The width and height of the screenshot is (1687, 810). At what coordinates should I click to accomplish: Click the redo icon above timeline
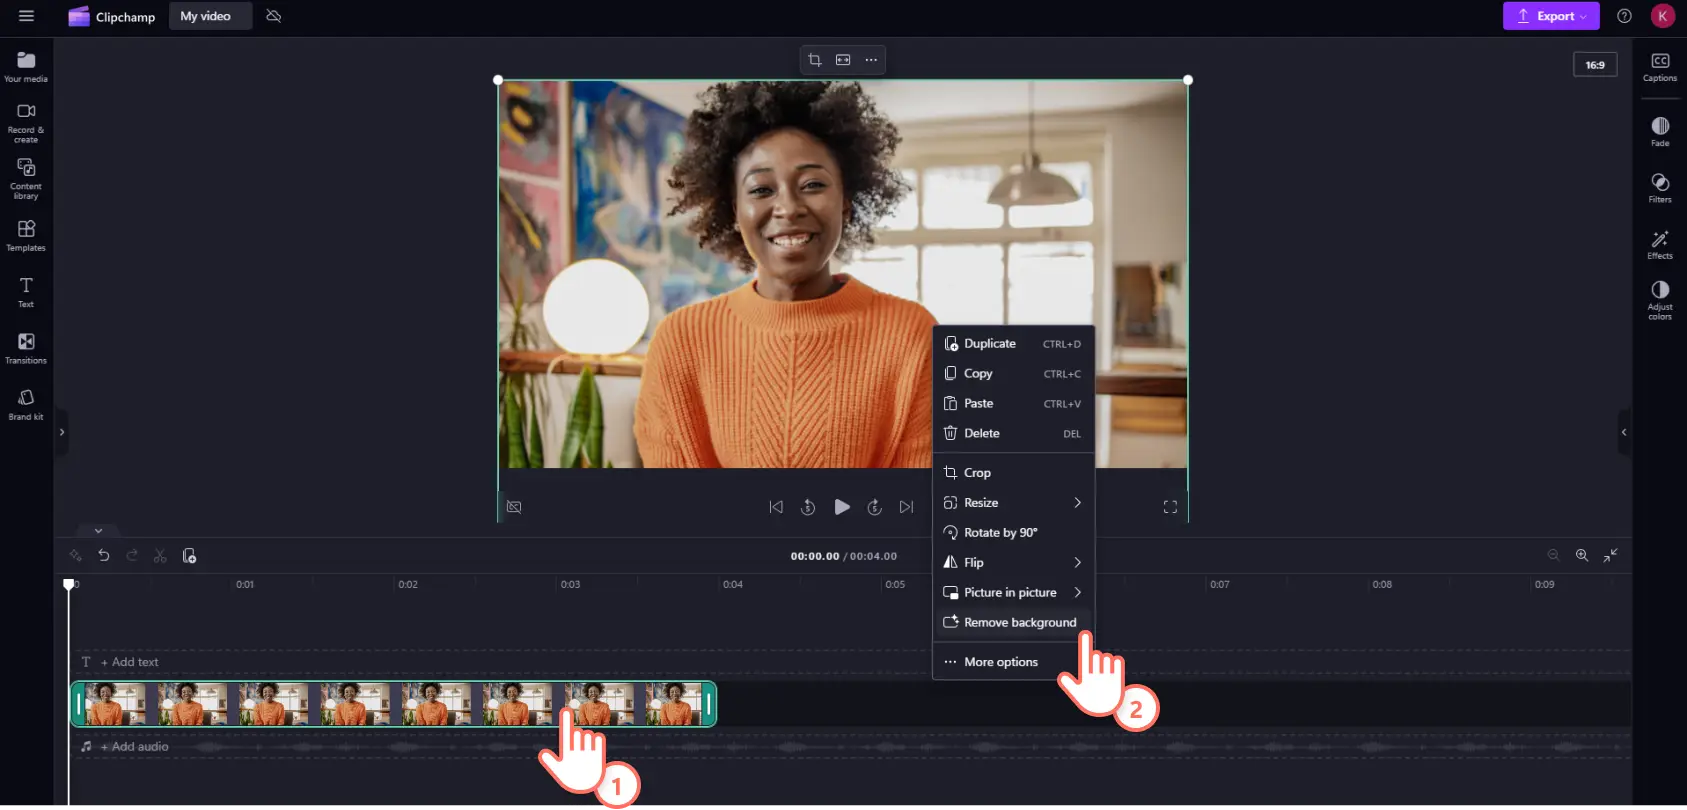(x=132, y=555)
